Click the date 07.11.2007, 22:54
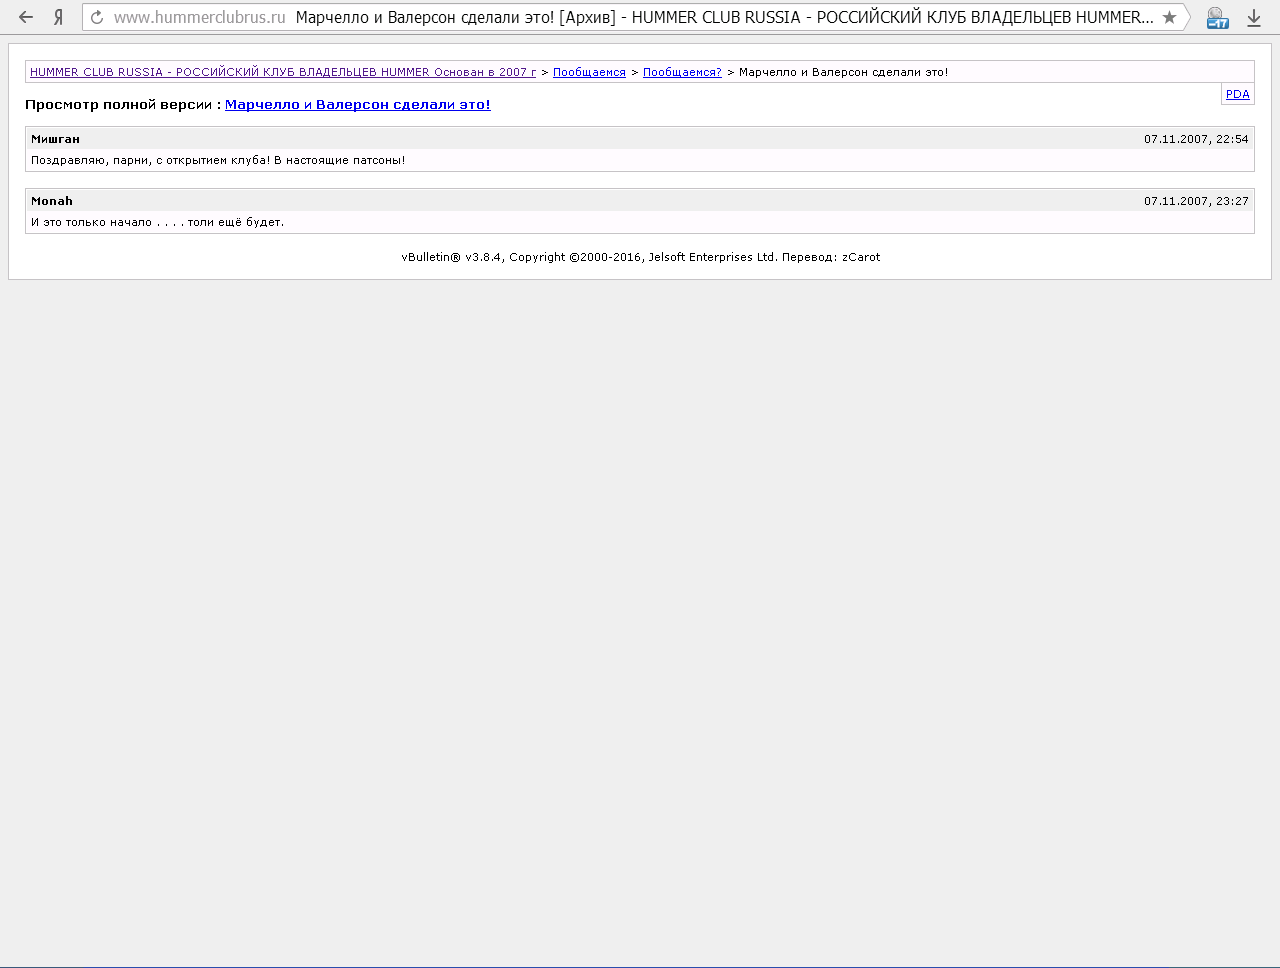Screen dimensions: 1280x968 pyautogui.click(x=1196, y=139)
